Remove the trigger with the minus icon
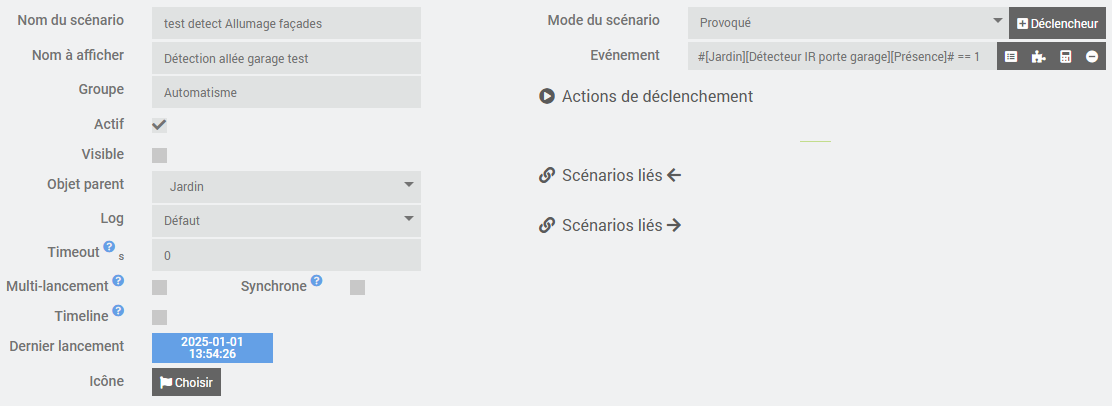1112x406 pixels. (1092, 57)
